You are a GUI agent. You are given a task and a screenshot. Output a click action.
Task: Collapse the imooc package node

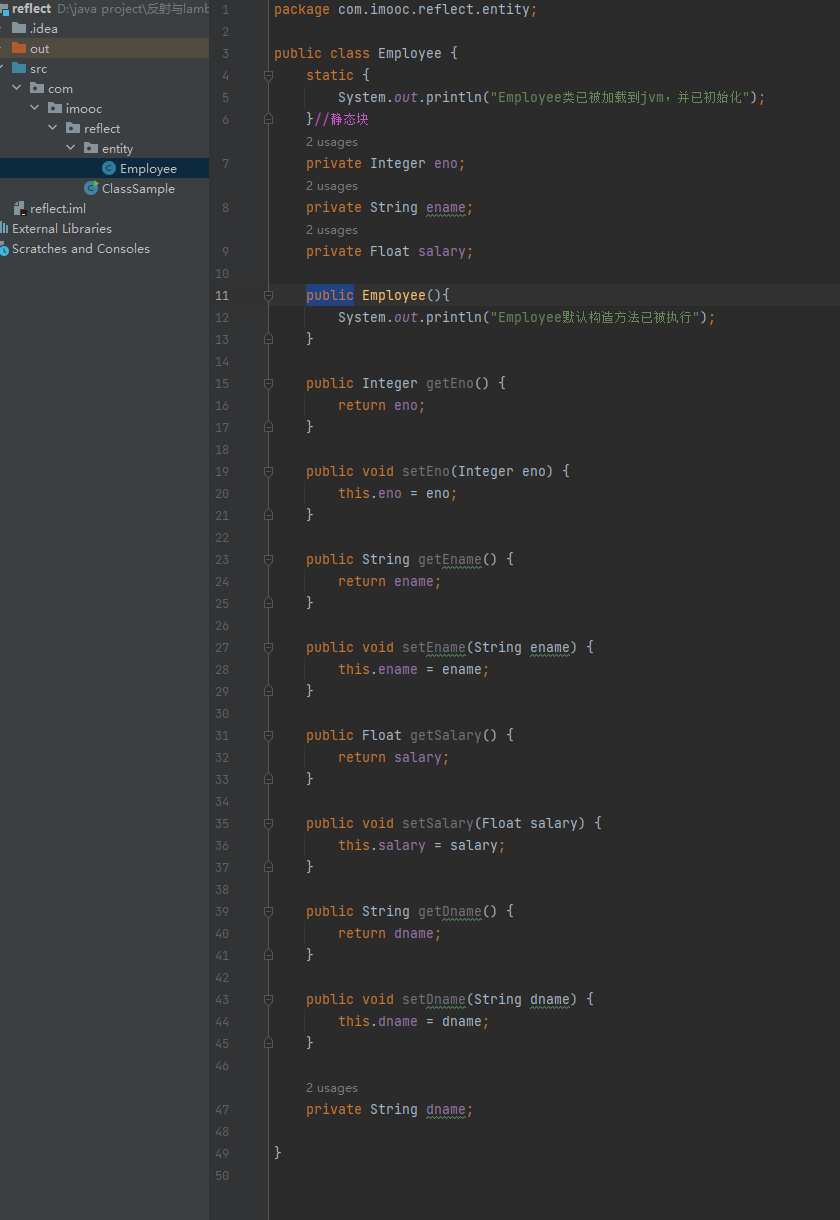[x=35, y=108]
